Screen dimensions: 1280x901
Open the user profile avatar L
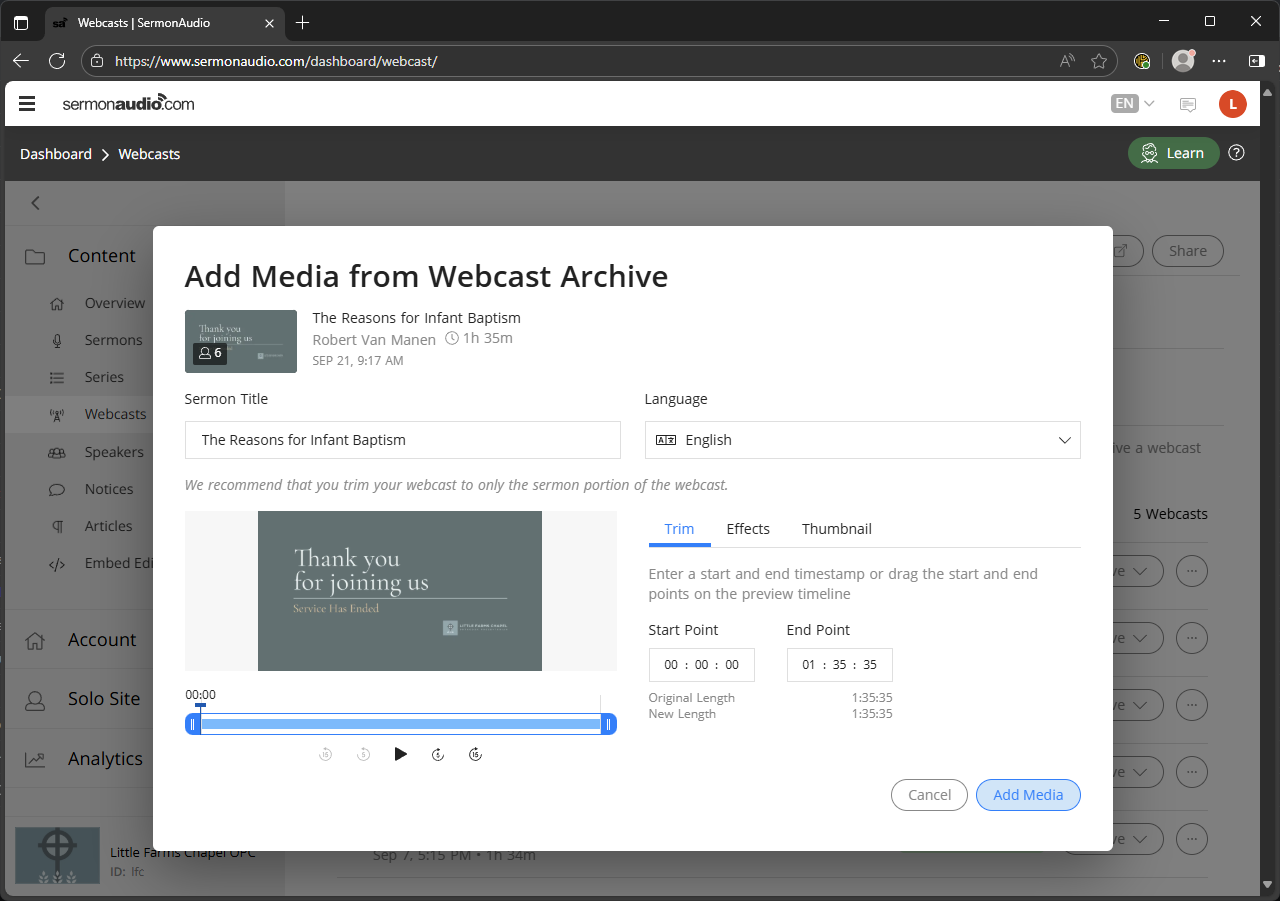(1232, 104)
